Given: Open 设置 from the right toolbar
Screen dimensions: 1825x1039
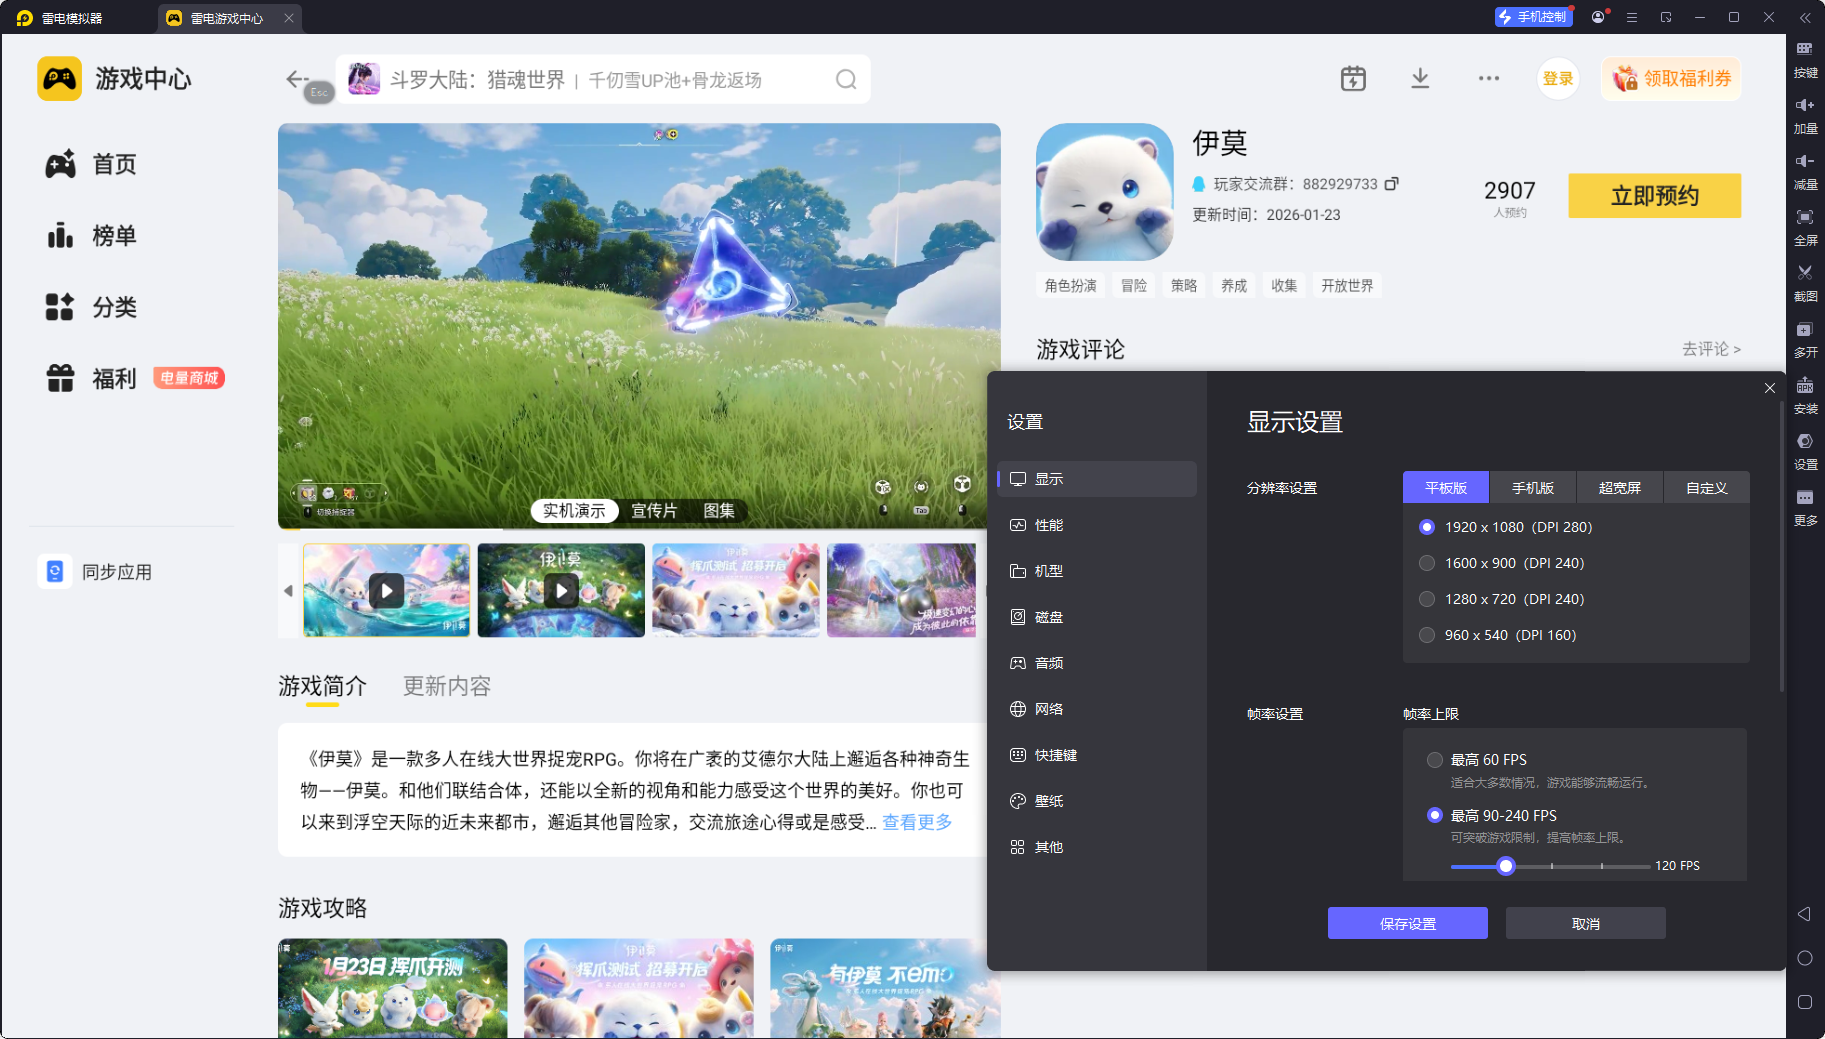Looking at the screenshot, I should tap(1805, 451).
